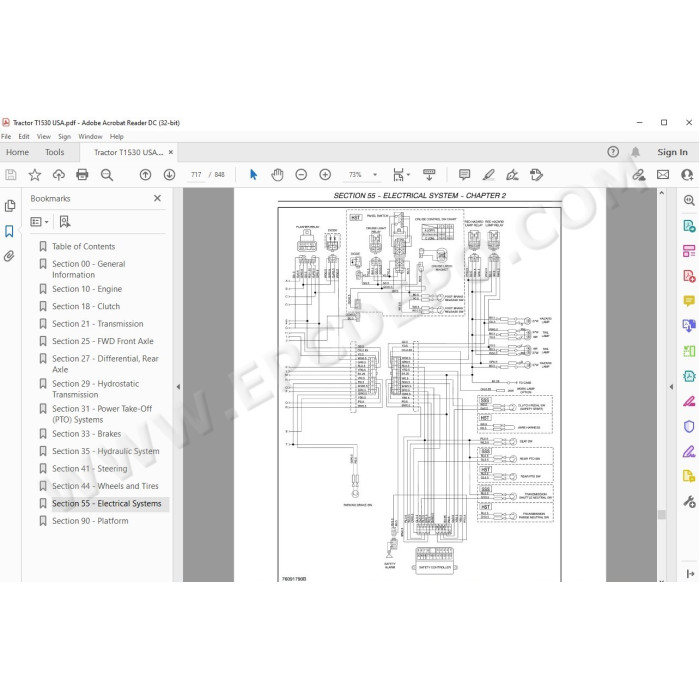
Task: Open the Edit menu
Action: tap(24, 137)
